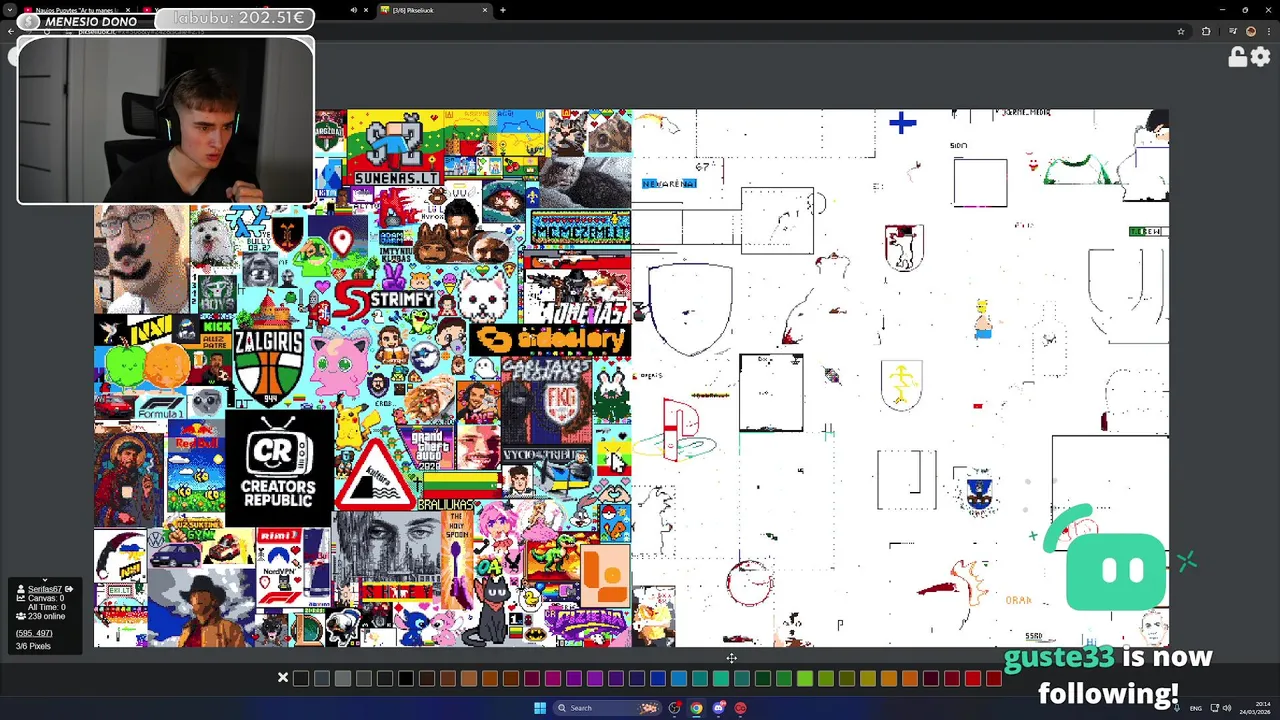Click the ENG language indicator
The width and height of the screenshot is (1280, 720).
coord(1195,708)
